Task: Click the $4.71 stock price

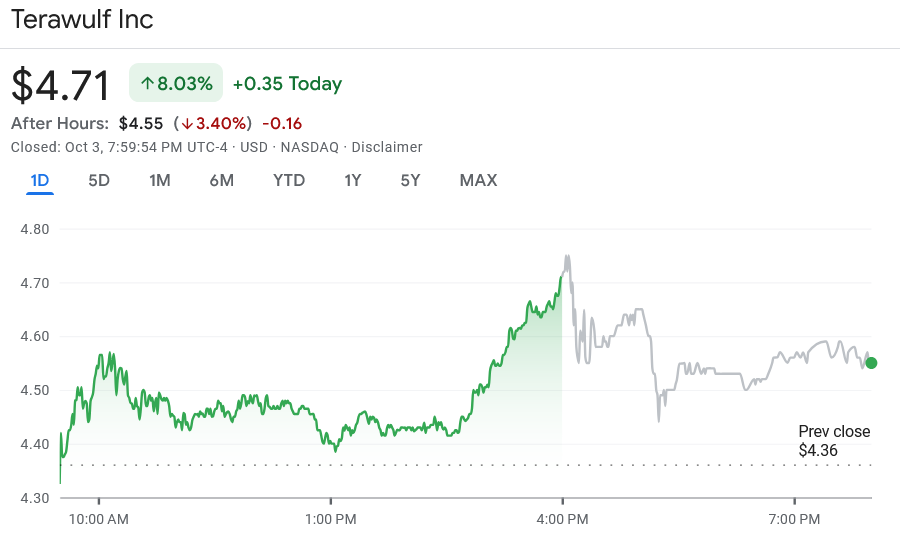Action: [61, 86]
